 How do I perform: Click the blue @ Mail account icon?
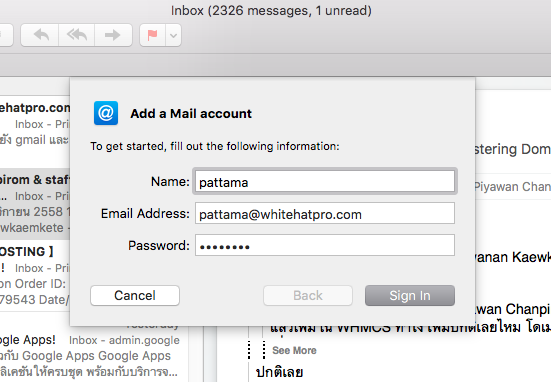[x=106, y=113]
